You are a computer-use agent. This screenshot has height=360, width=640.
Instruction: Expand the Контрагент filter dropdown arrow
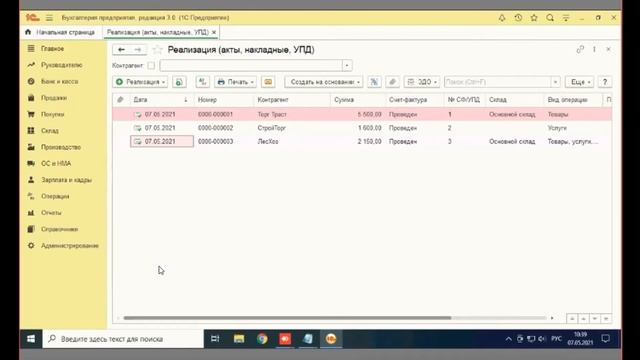pos(347,65)
